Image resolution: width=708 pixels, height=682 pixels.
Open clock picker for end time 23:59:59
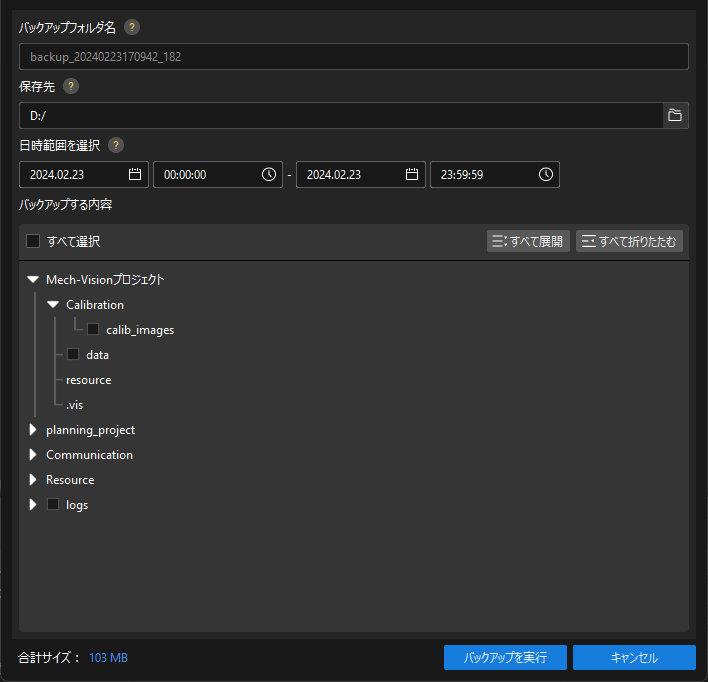click(x=546, y=174)
